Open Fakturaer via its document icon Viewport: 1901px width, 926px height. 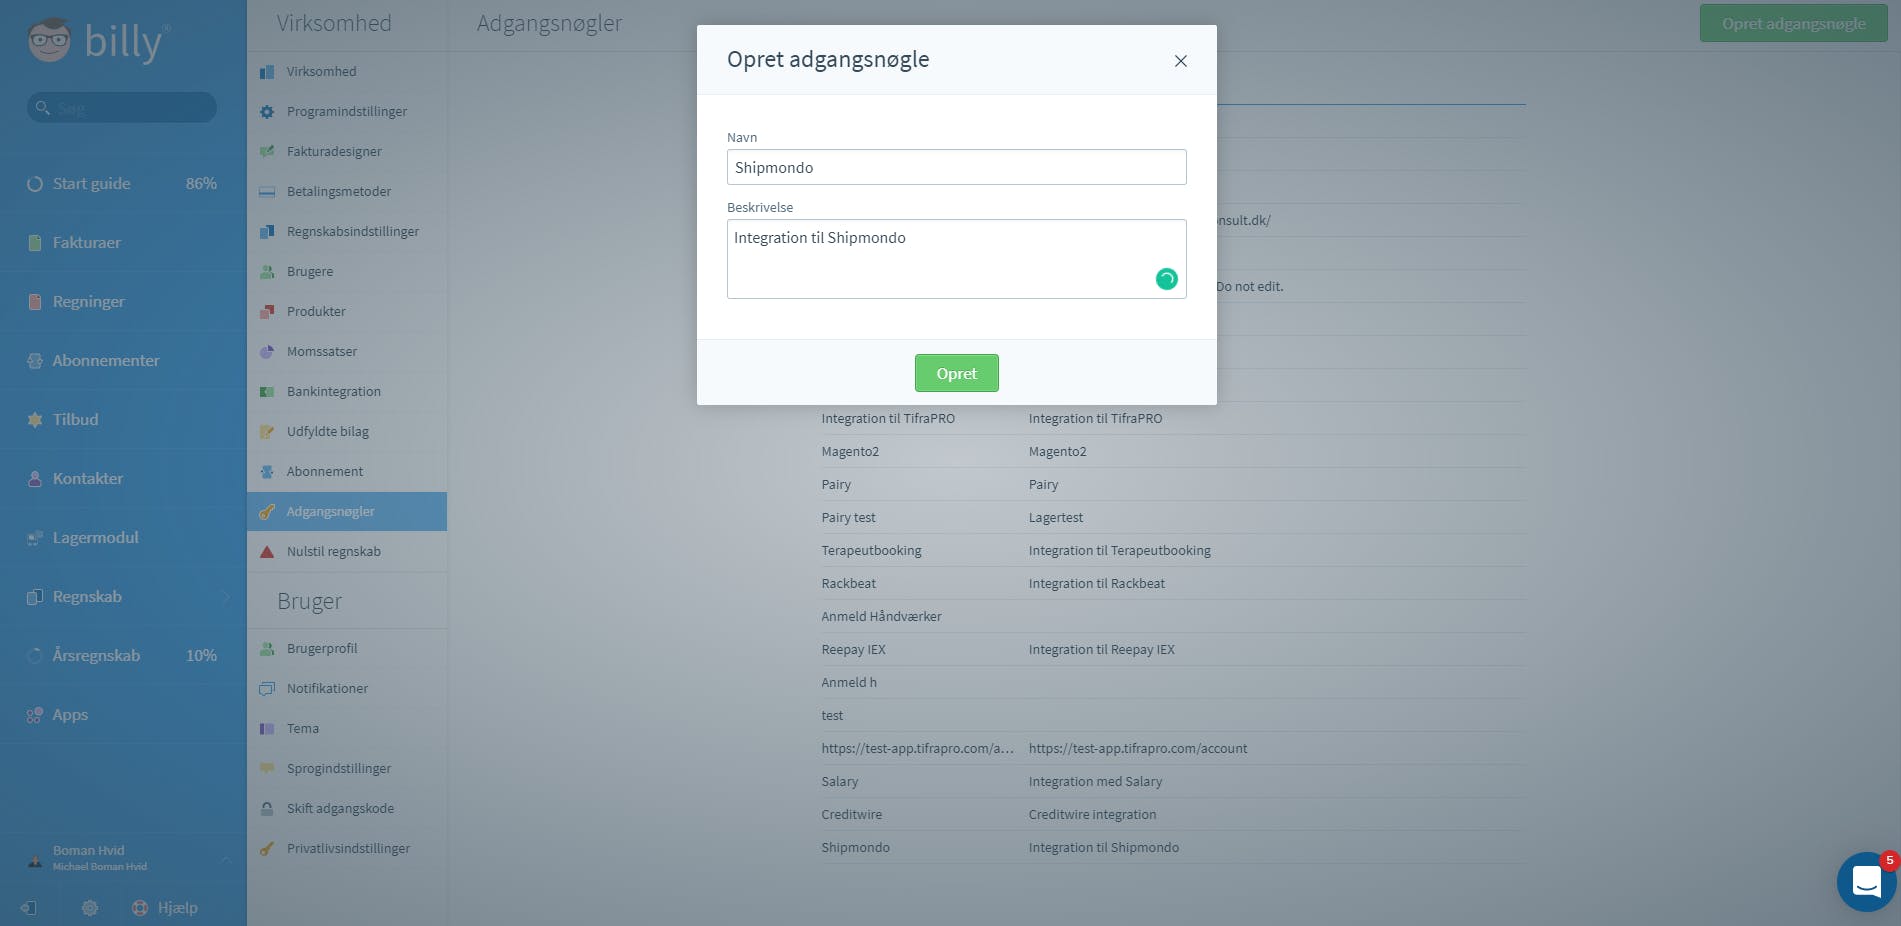pyautogui.click(x=35, y=243)
